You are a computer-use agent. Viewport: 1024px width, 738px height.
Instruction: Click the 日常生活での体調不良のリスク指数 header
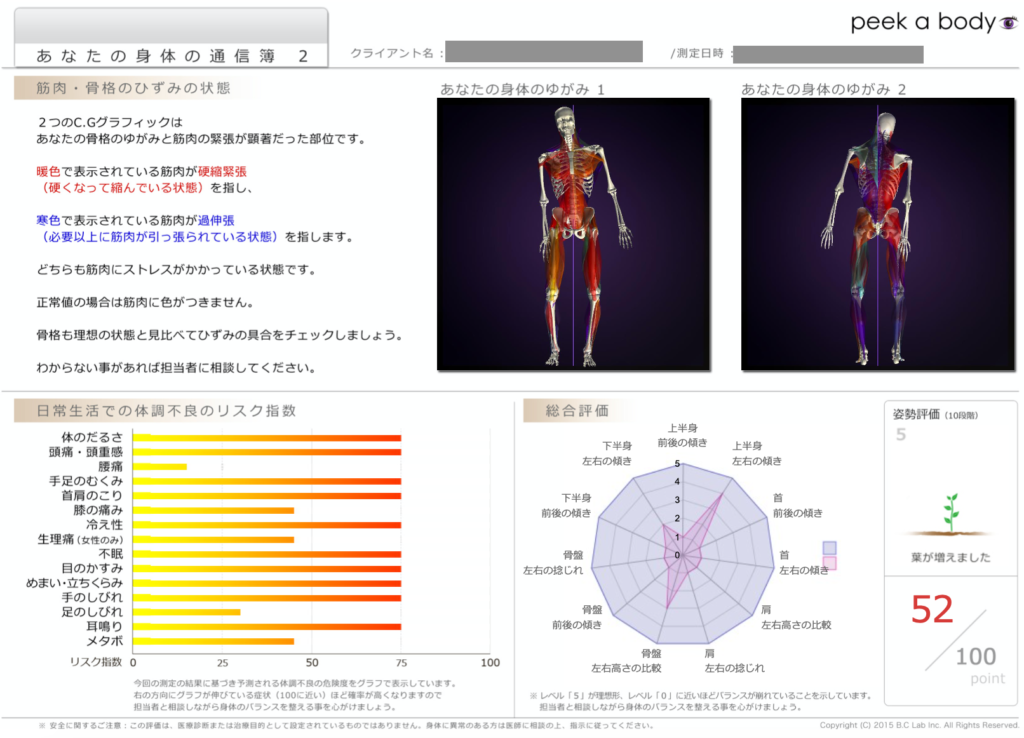[x=165, y=410]
